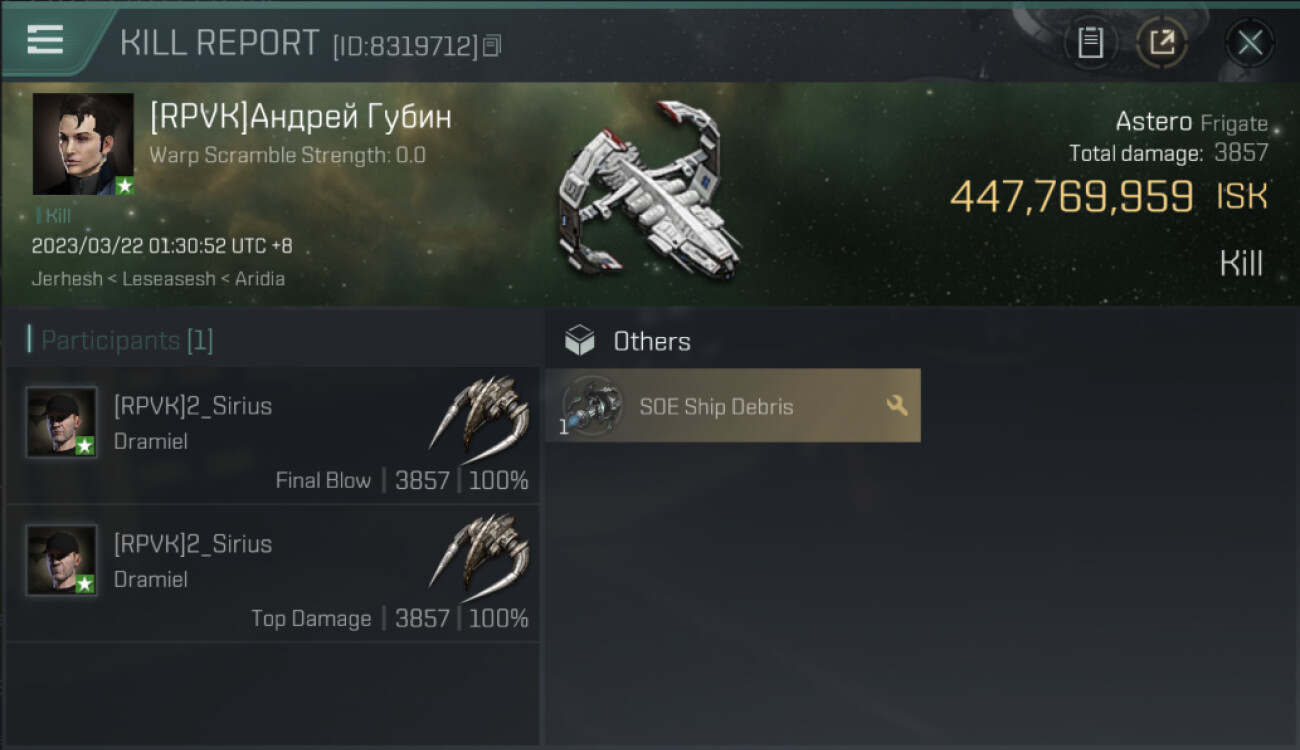This screenshot has height=750, width=1300.
Task: Share the kill report externally
Action: click(1162, 43)
